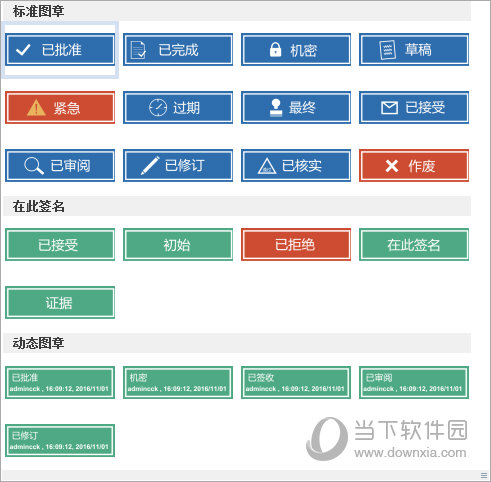The width and height of the screenshot is (491, 482).
Task: Click the 在此签名 section header
Action: point(237,206)
